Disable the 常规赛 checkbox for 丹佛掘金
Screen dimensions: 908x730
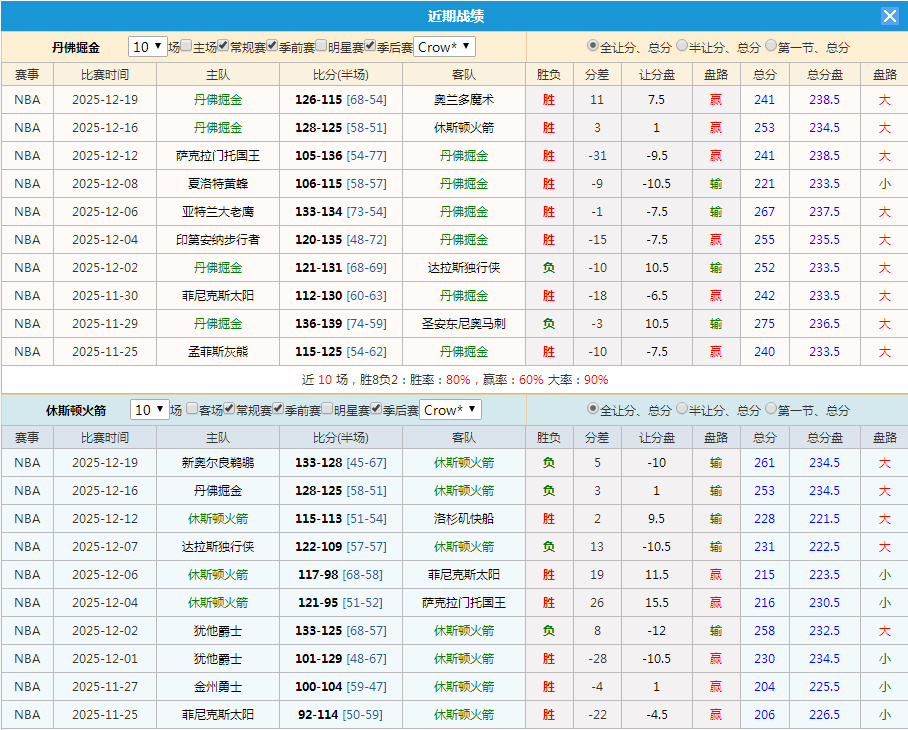221,46
